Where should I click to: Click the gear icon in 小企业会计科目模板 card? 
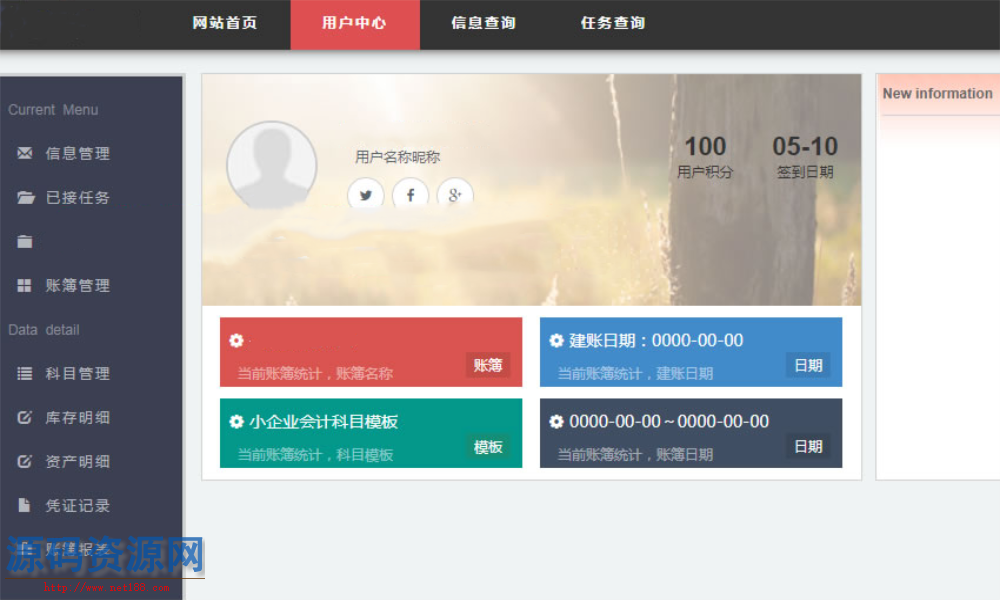point(237,422)
